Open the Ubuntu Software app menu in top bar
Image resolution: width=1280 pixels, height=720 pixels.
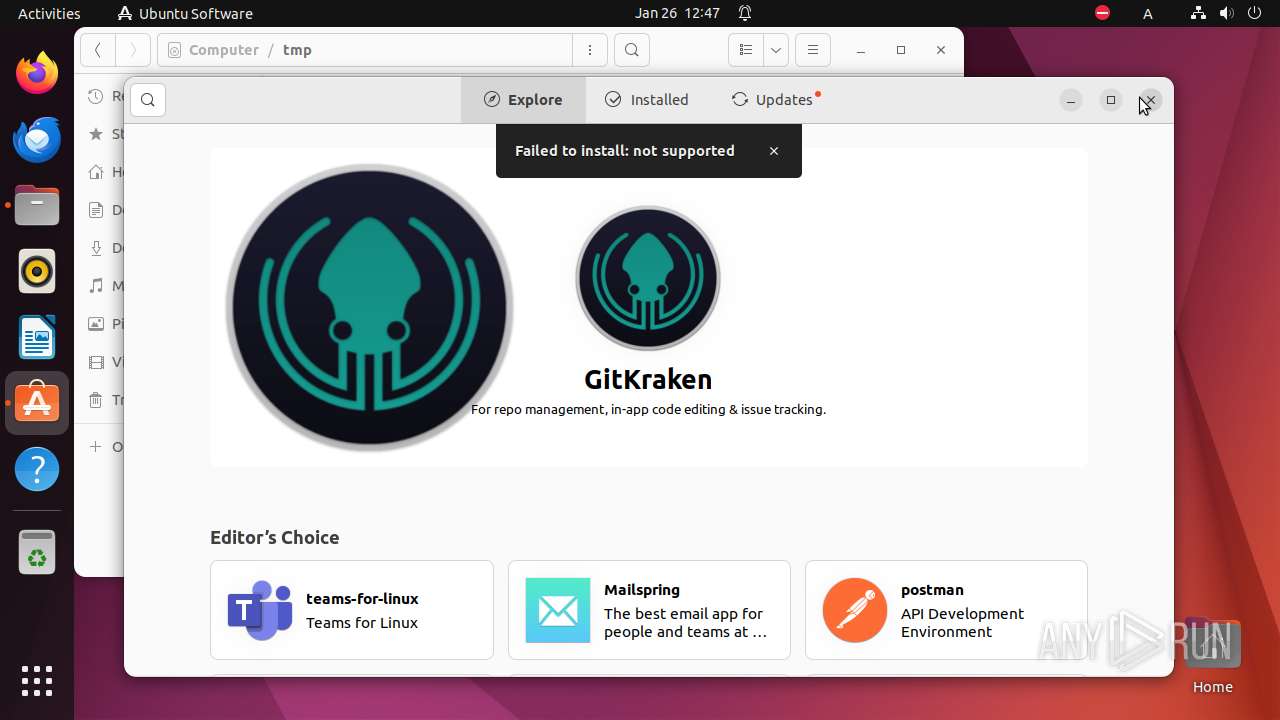pos(185,13)
